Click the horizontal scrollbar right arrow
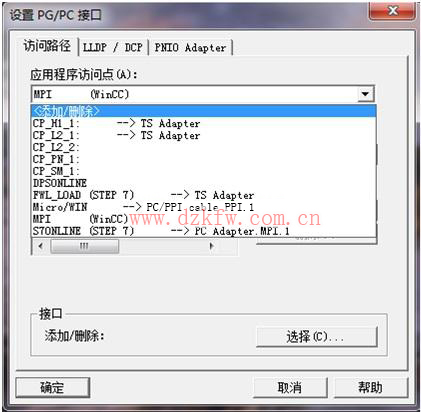Image resolution: width=421 pixels, height=412 pixels. click(x=211, y=246)
